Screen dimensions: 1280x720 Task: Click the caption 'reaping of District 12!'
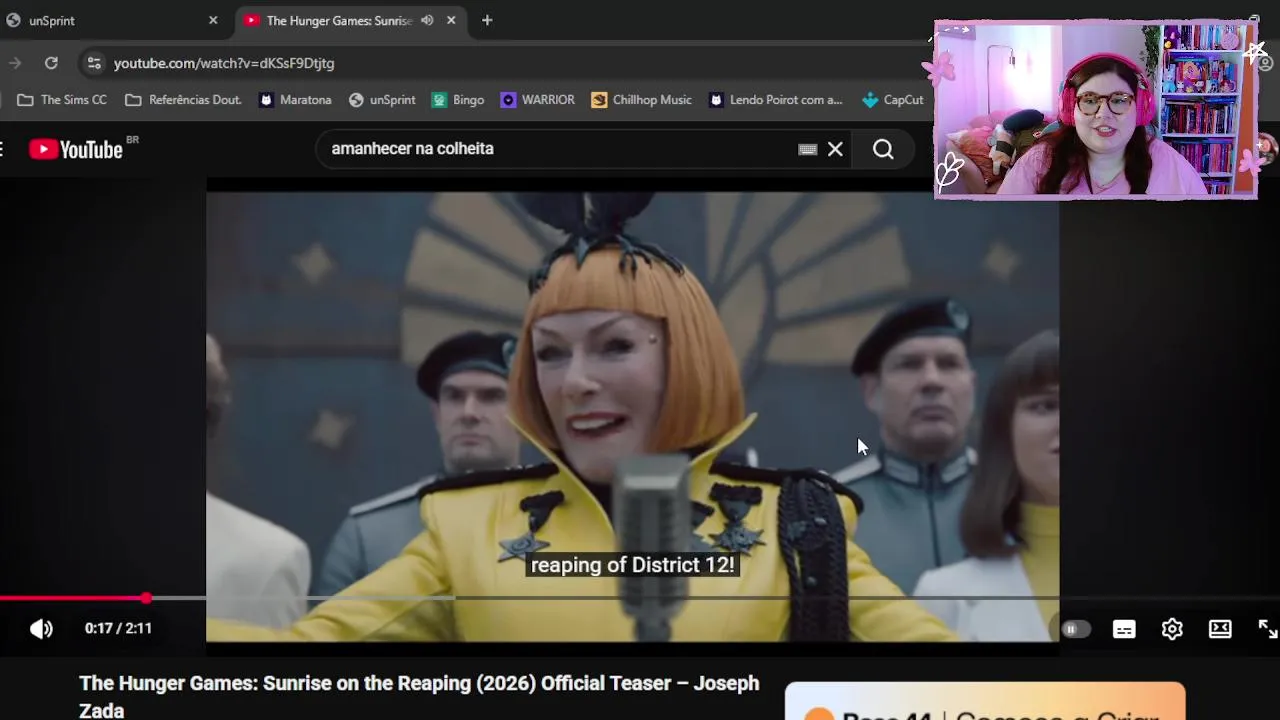[x=632, y=565]
